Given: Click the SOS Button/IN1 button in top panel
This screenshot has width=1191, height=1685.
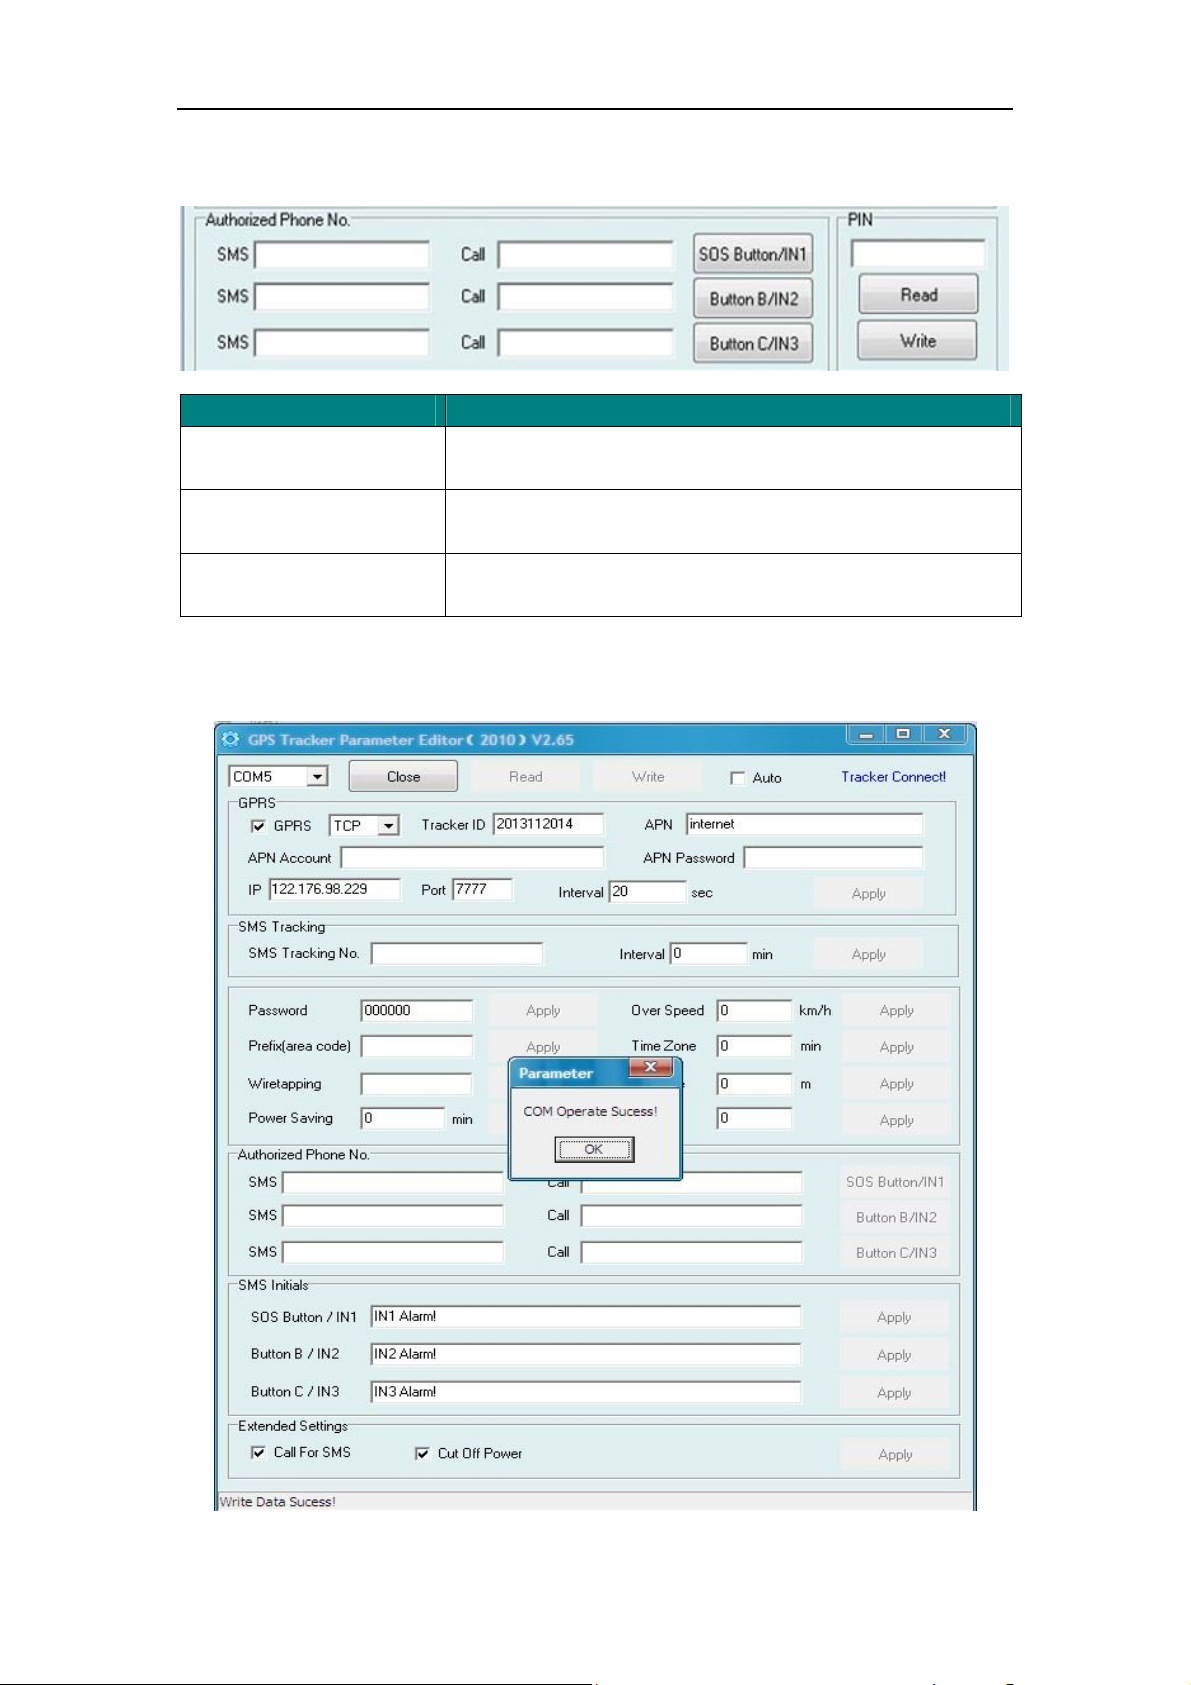Looking at the screenshot, I should [752, 254].
